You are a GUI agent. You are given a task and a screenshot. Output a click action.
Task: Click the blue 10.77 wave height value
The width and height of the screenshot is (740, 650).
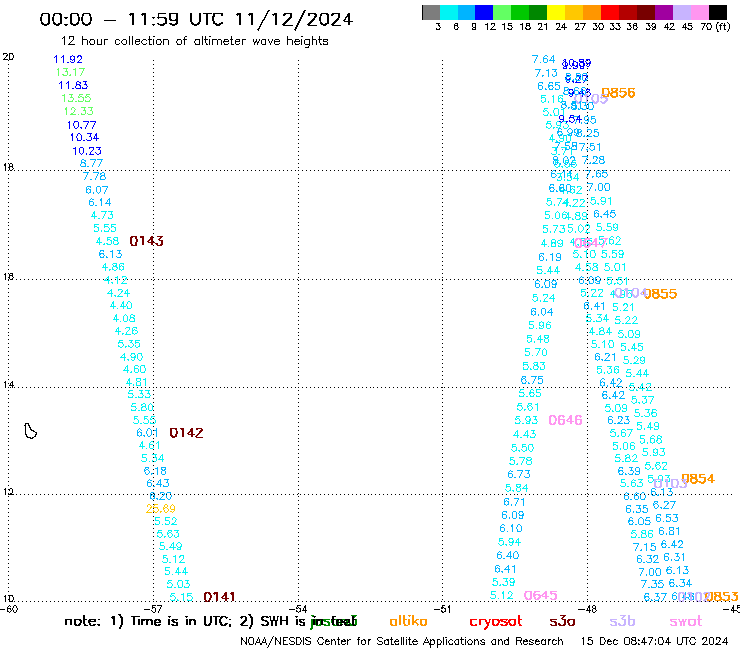[81, 125]
